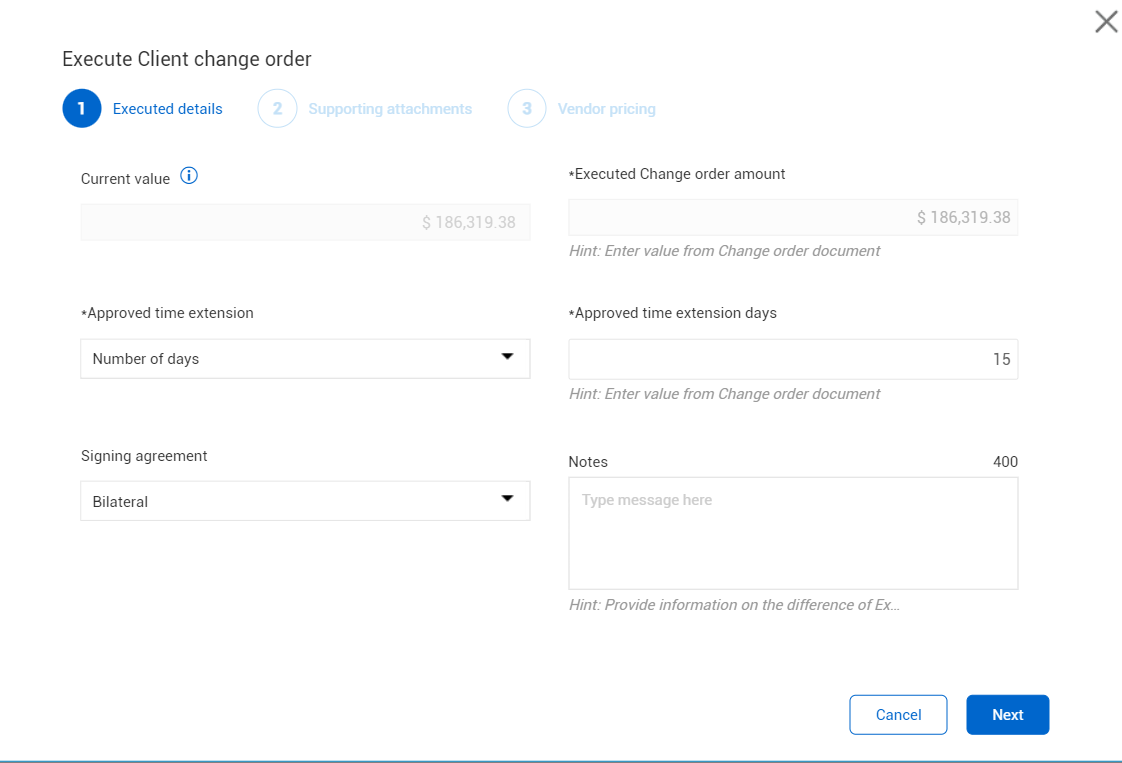Jump to the Vendor pricing step label

pos(606,109)
